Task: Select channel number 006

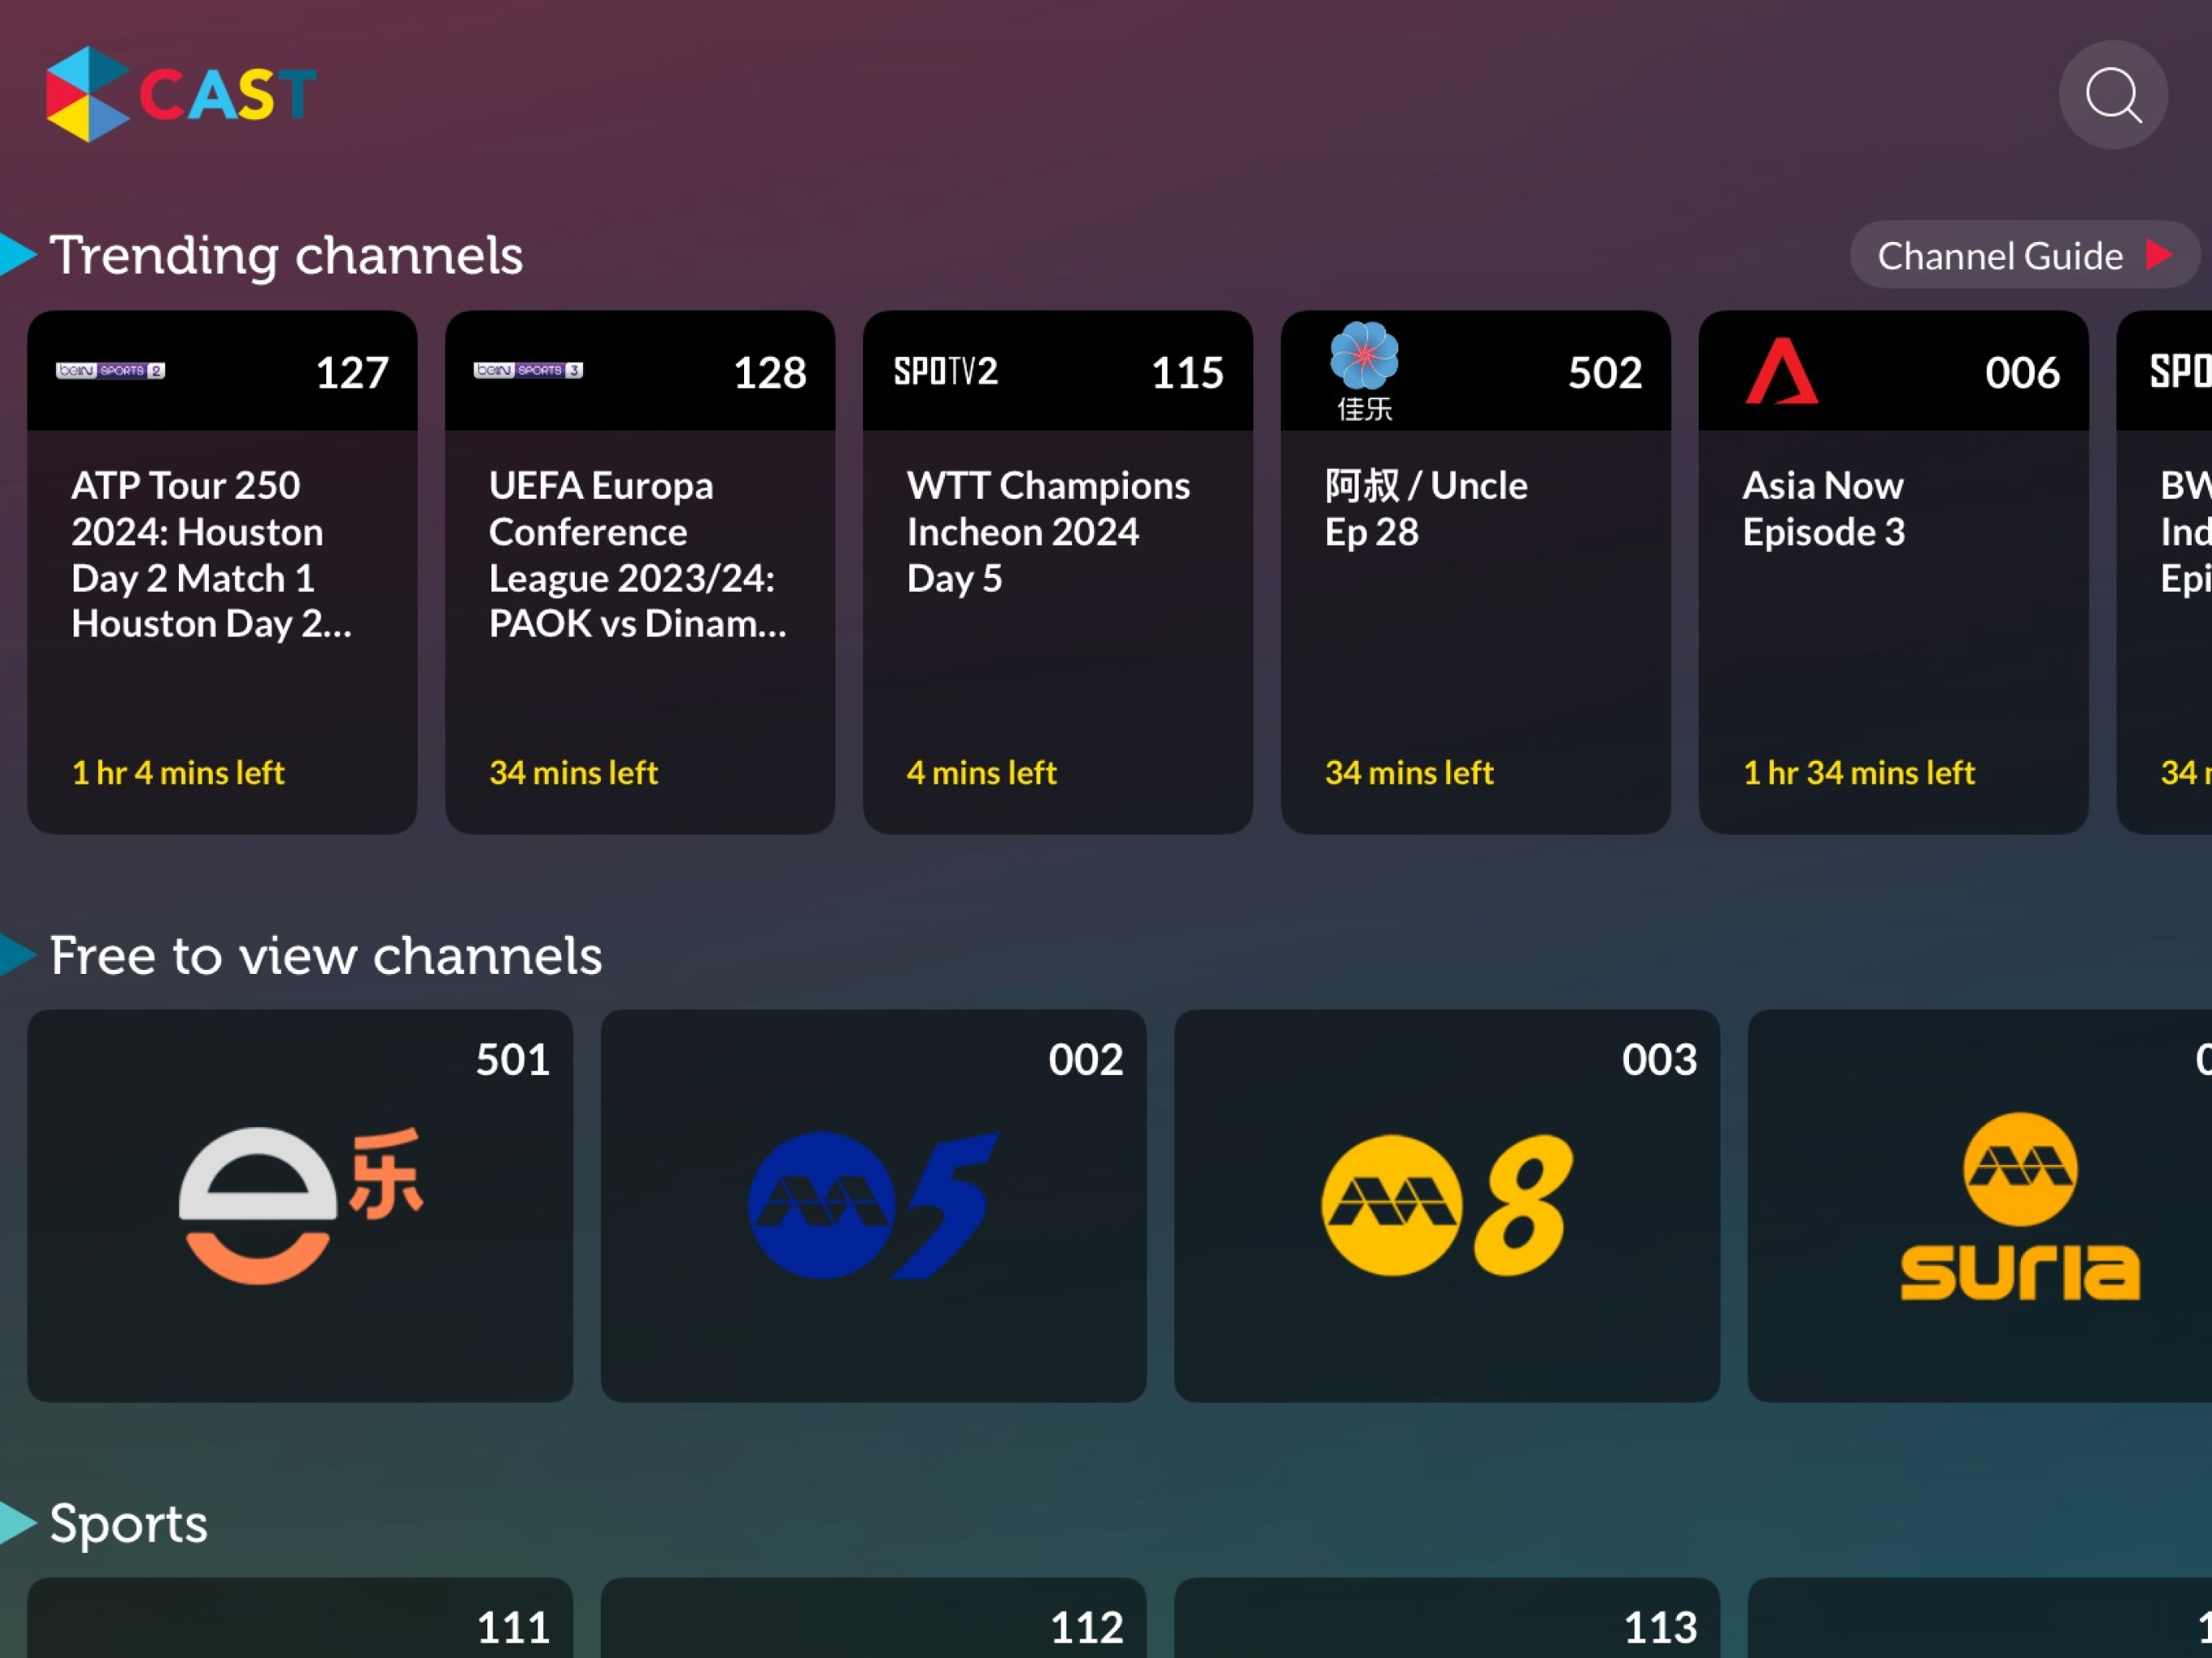Action: (2022, 373)
